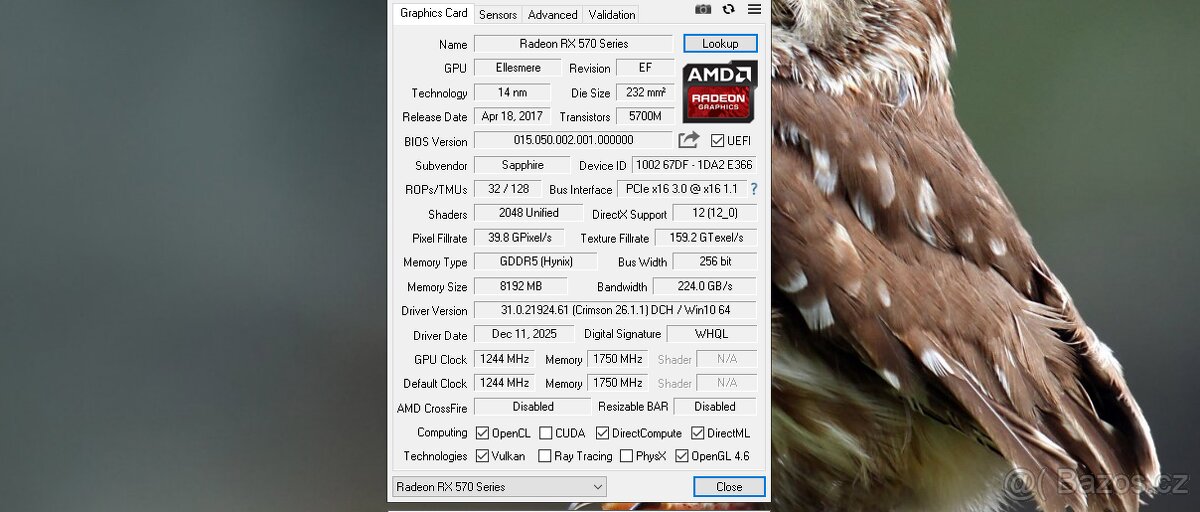Click the Default Clock row Shader N/A value

[726, 383]
